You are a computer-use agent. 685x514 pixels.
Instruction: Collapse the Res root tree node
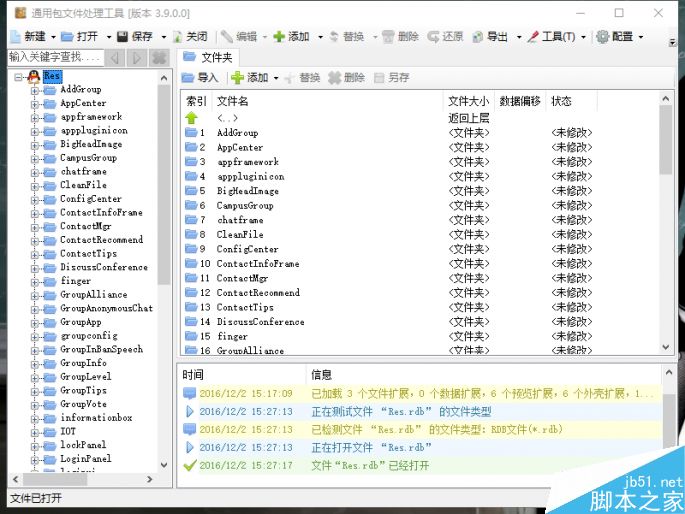click(x=19, y=76)
